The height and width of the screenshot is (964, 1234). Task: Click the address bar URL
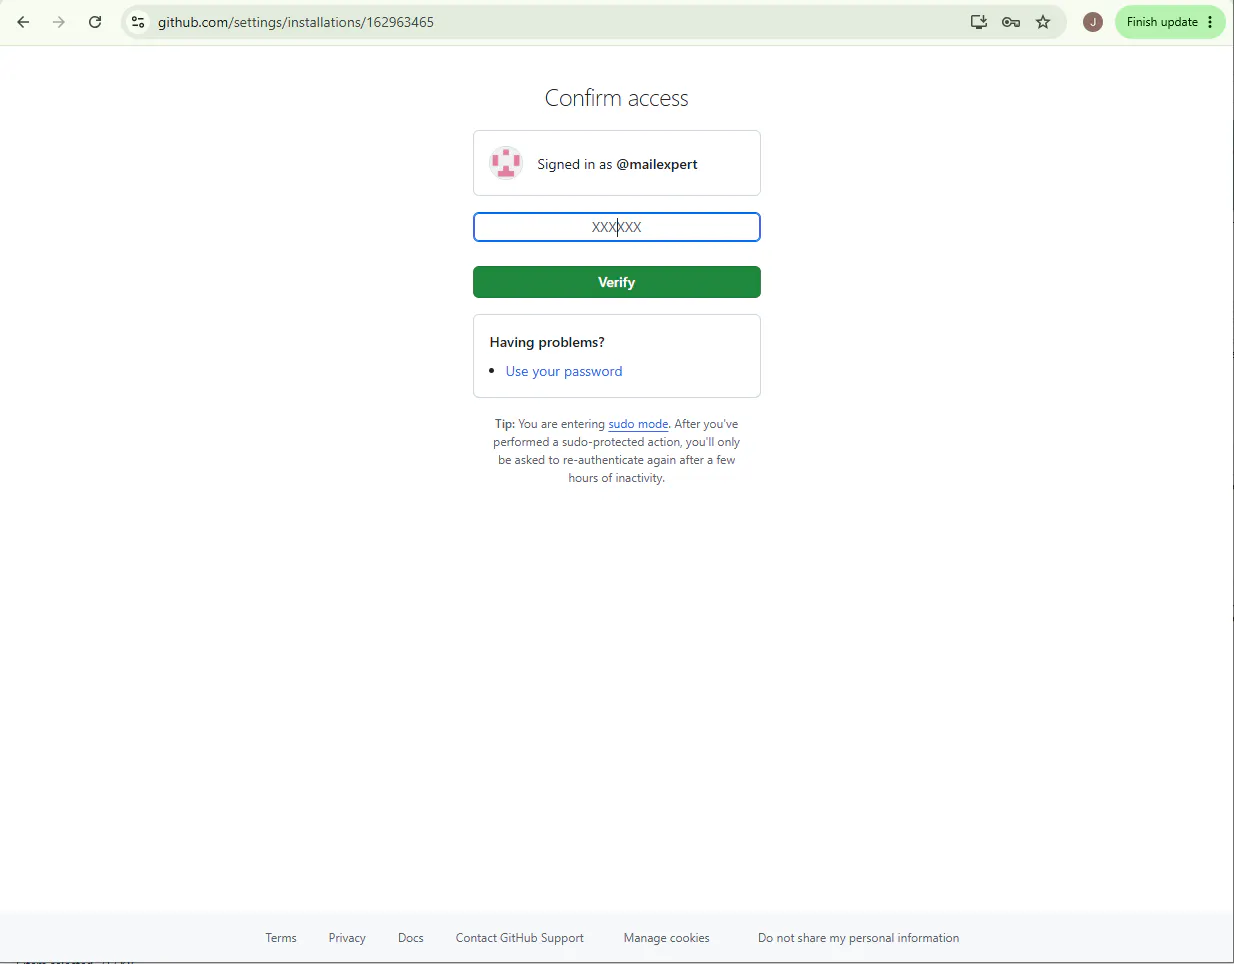point(296,22)
